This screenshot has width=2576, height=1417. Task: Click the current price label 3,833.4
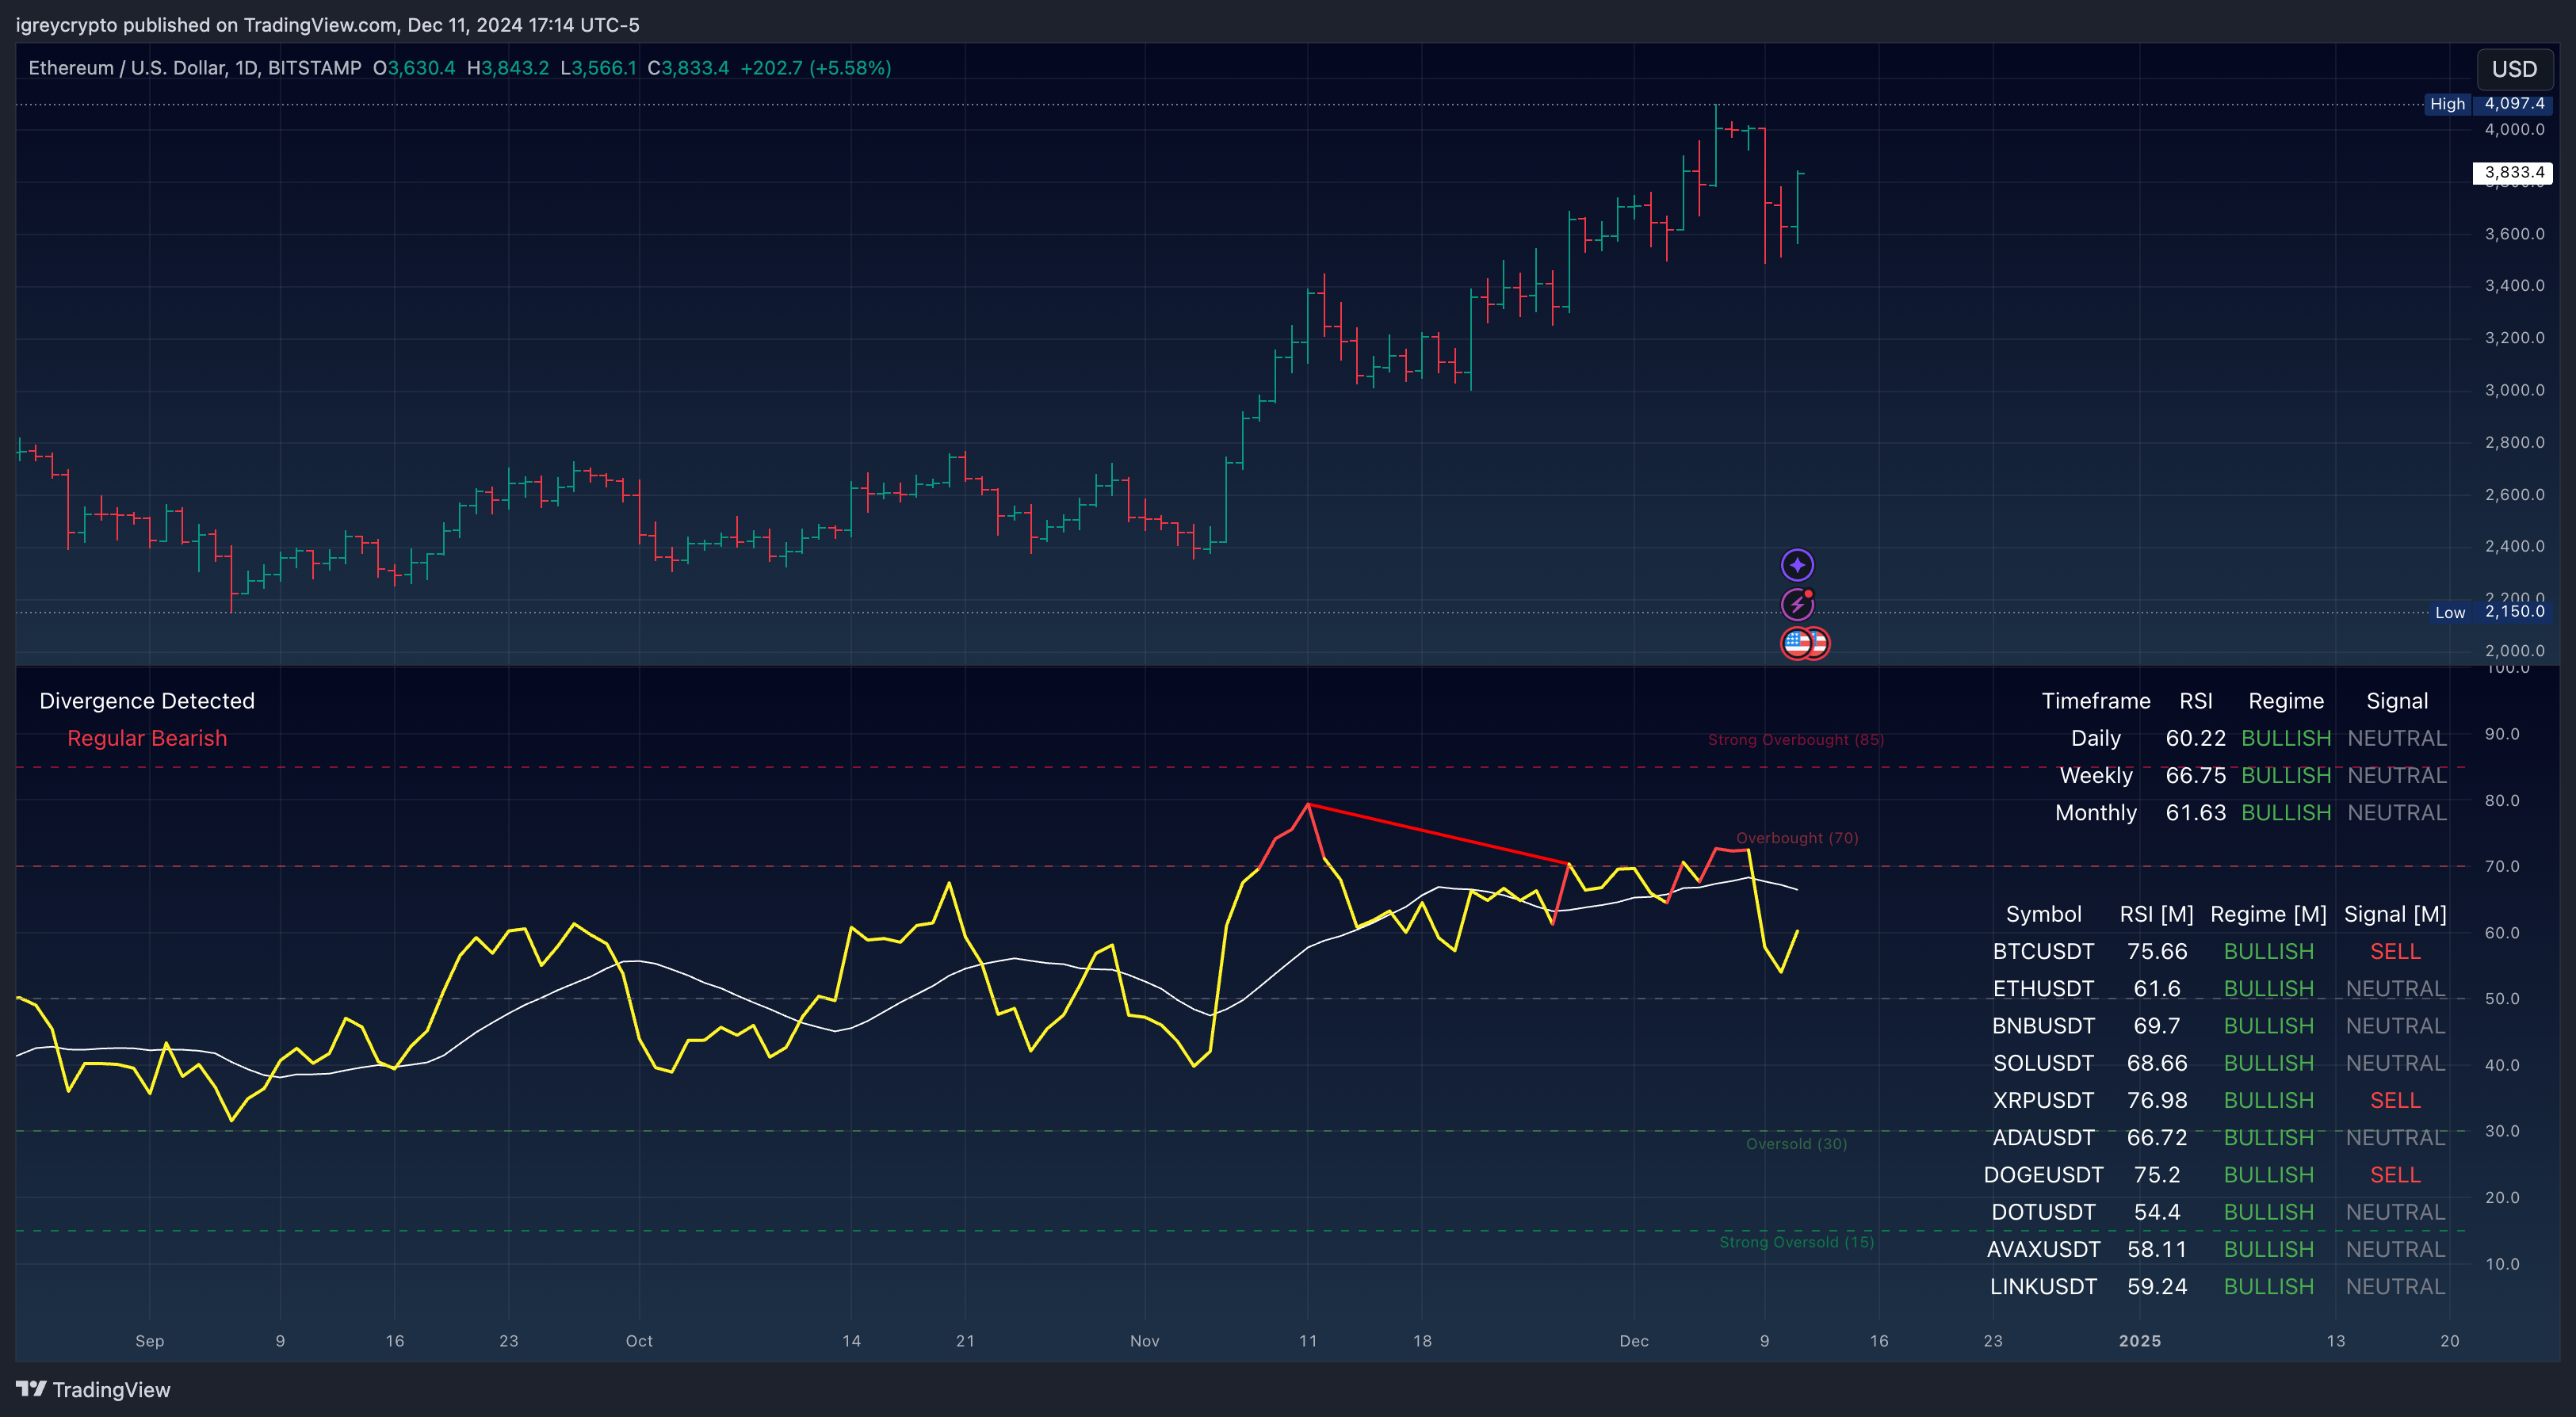[2513, 173]
